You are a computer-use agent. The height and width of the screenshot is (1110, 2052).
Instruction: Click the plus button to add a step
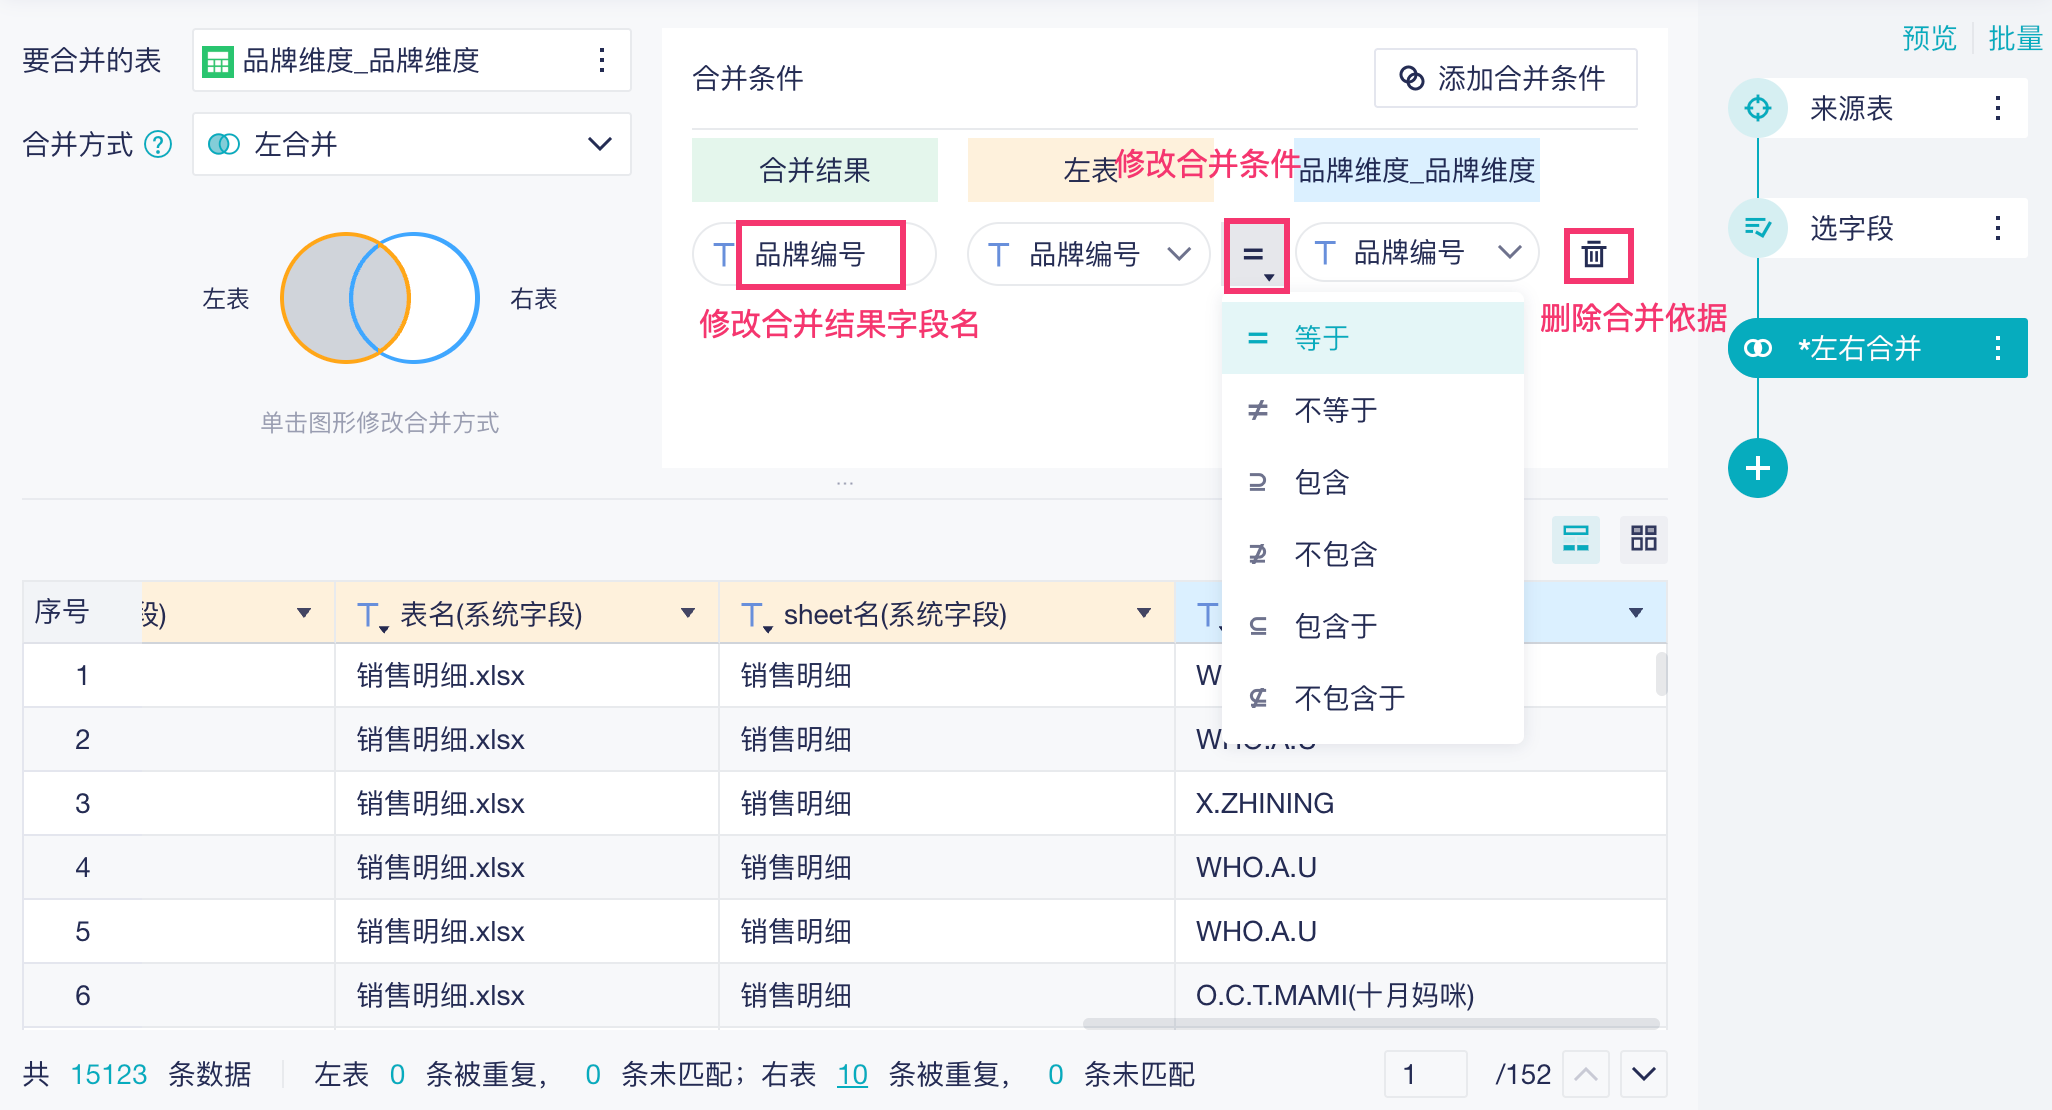[1757, 468]
